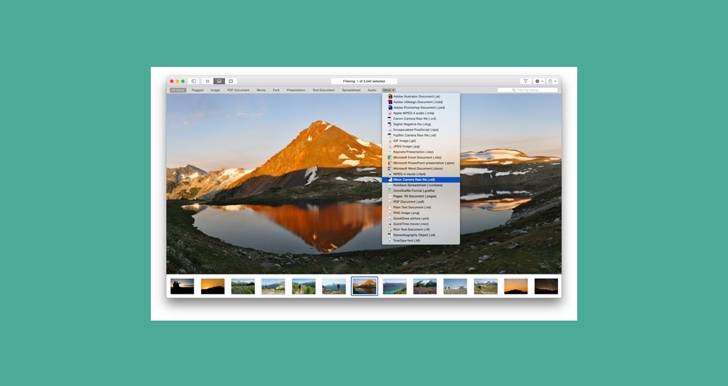Switch to the Flagged filter tab
The width and height of the screenshot is (728, 386).
(x=198, y=90)
